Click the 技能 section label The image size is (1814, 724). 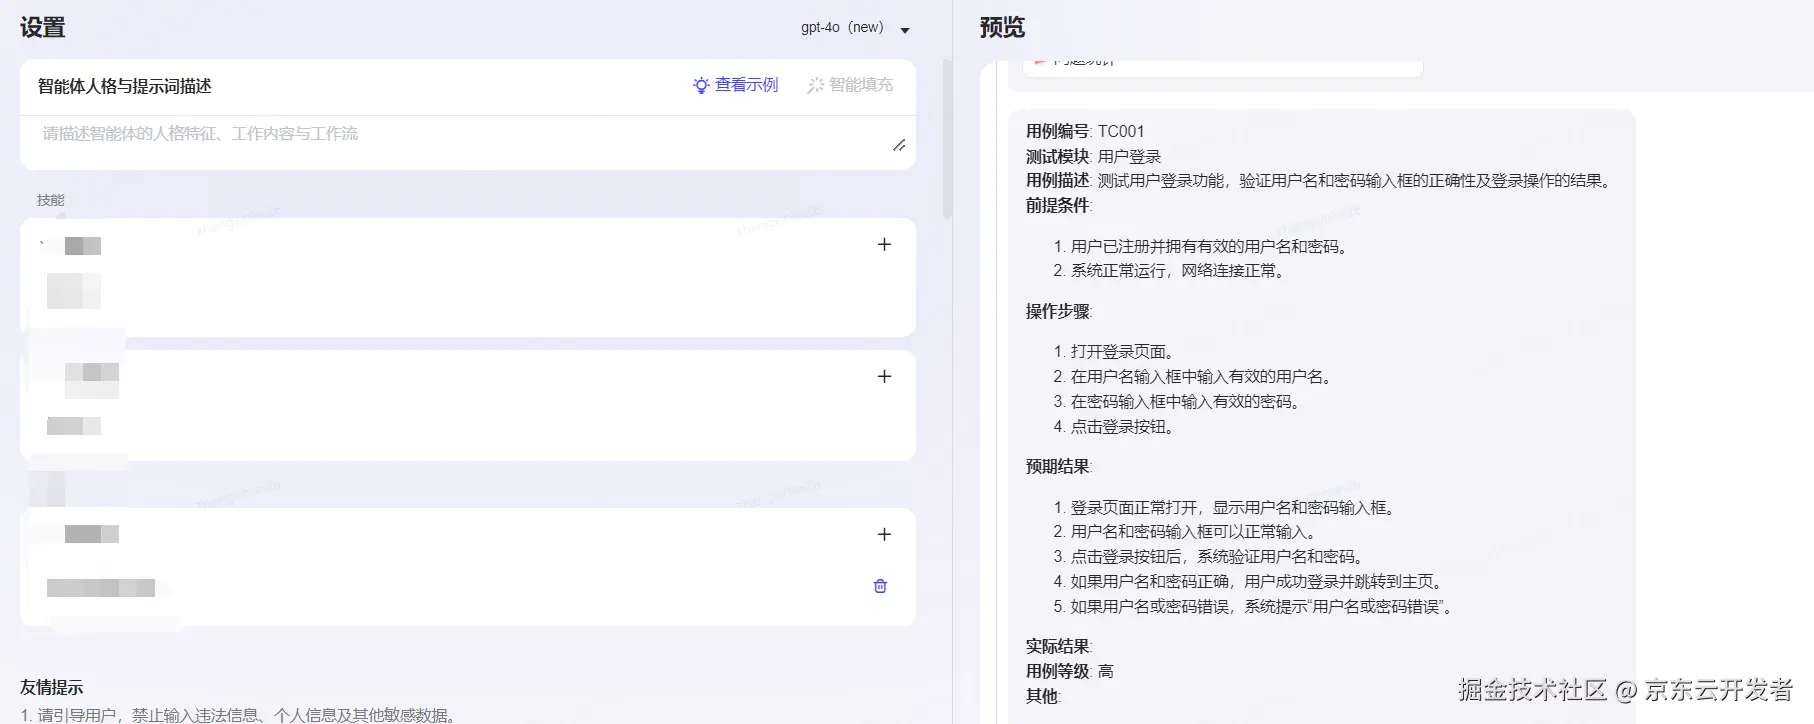51,200
